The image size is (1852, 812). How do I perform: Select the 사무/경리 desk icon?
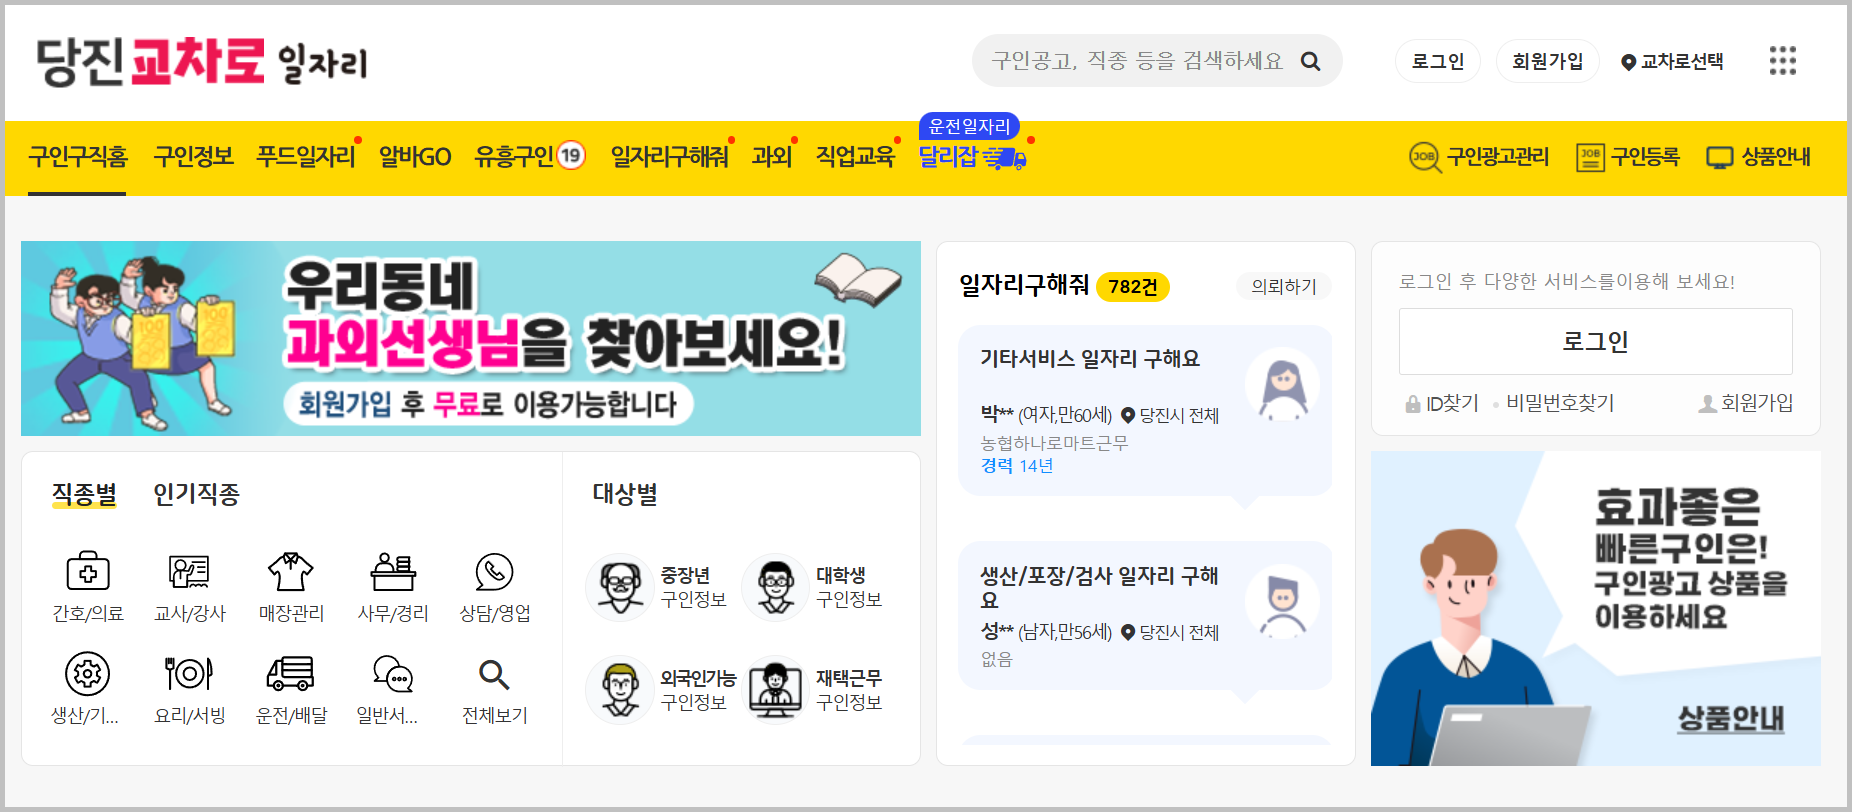(393, 572)
